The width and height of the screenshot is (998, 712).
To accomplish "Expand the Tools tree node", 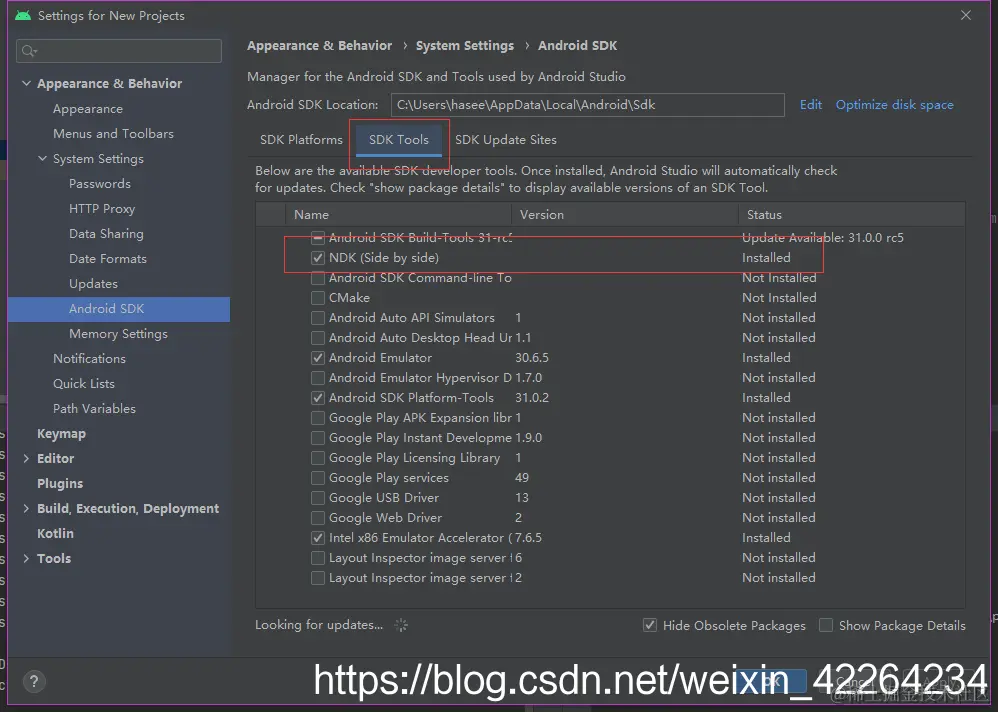I will pos(26,559).
